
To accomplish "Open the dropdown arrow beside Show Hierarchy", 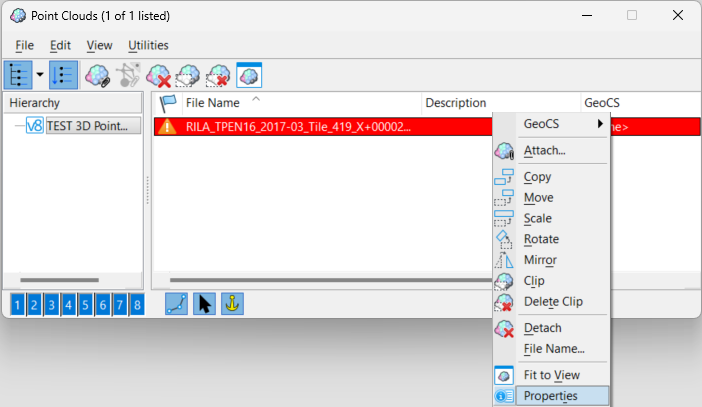I will tap(40, 75).
